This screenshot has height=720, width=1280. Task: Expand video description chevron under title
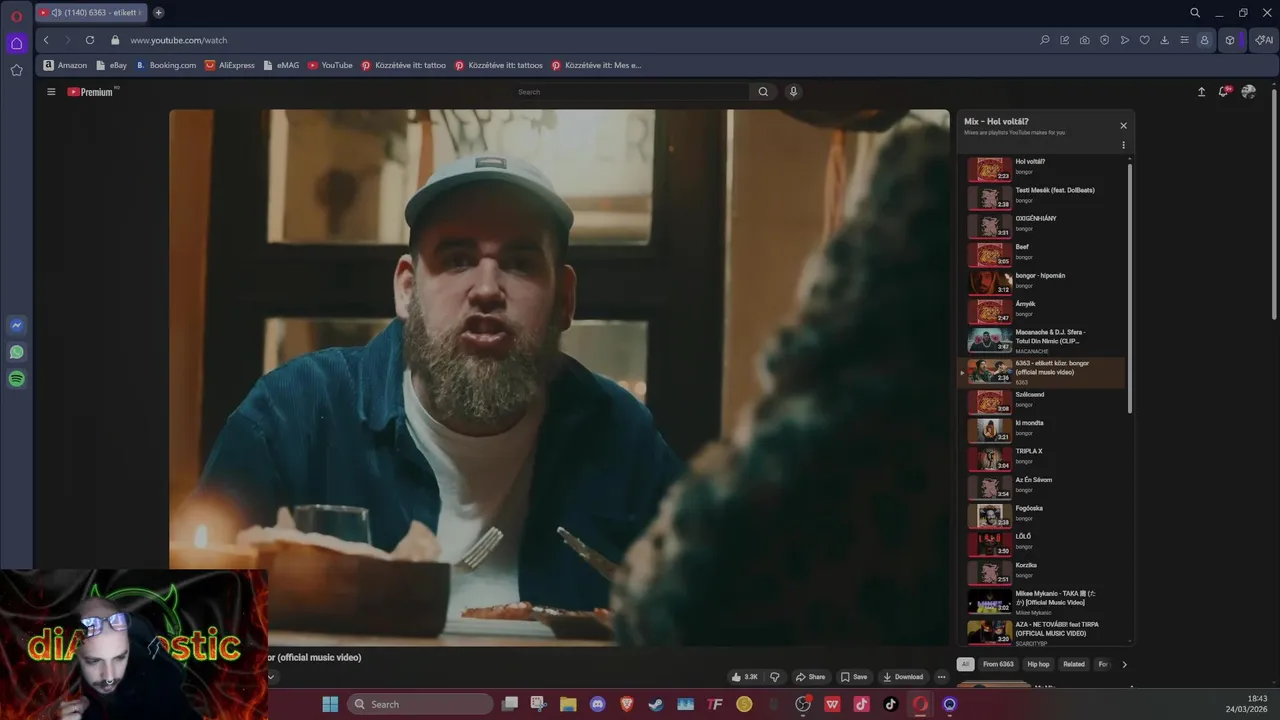270,677
